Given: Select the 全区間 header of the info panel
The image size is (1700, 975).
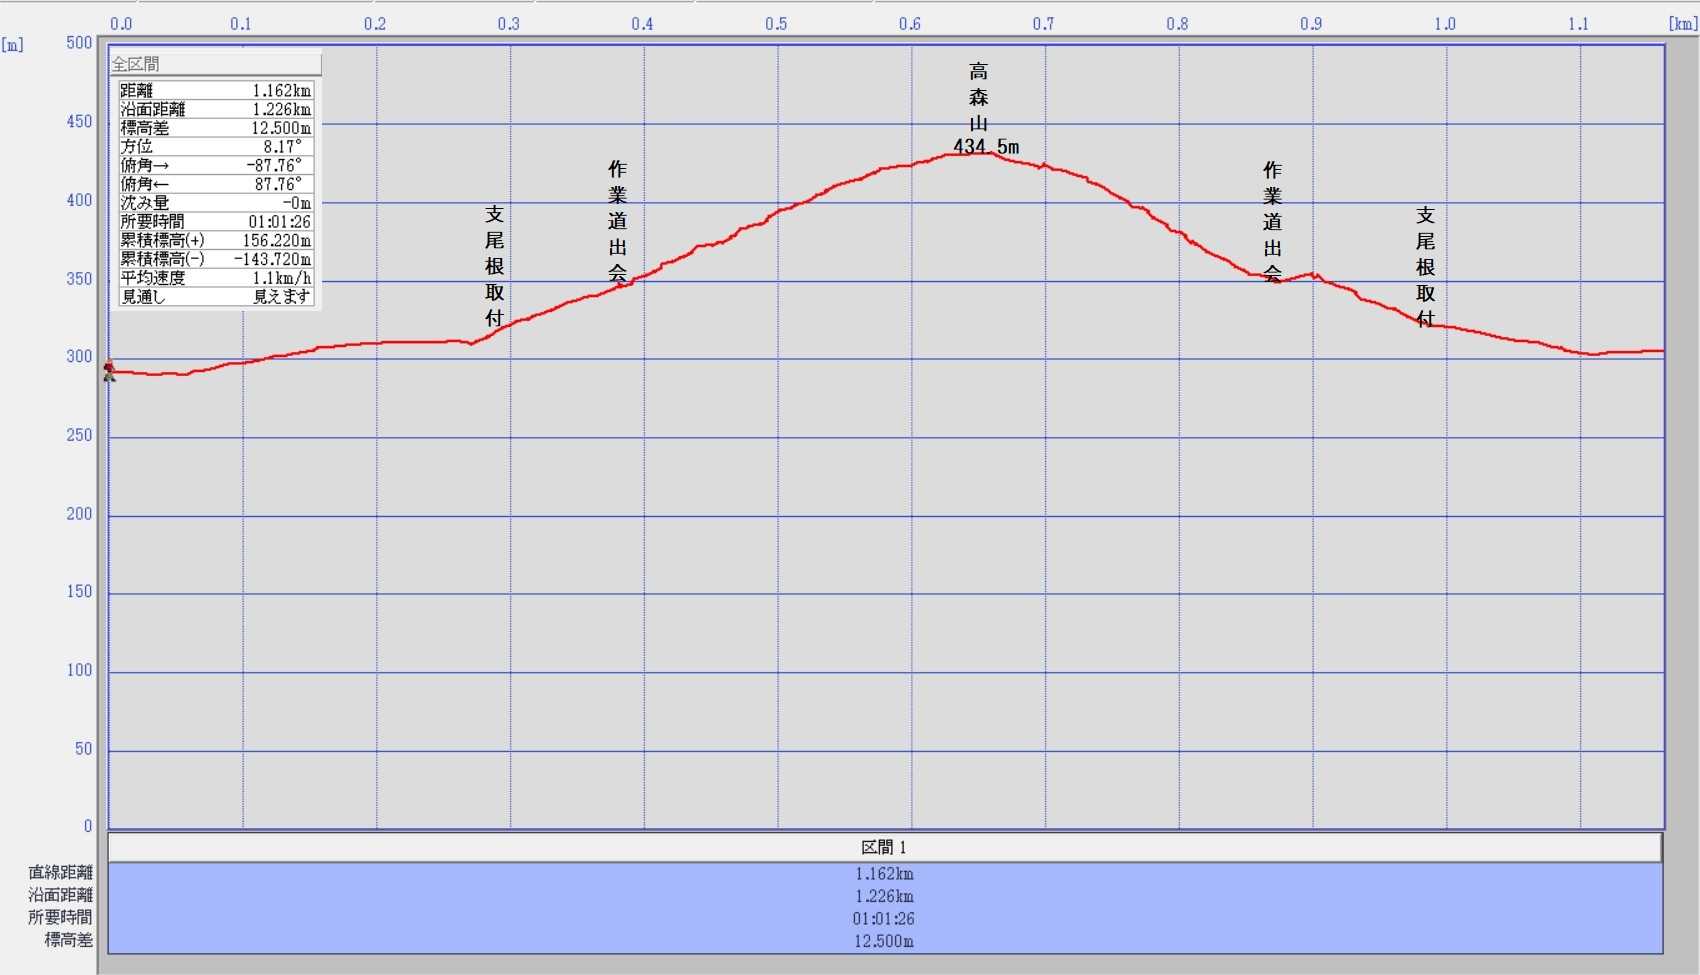Looking at the screenshot, I should (x=215, y=64).
